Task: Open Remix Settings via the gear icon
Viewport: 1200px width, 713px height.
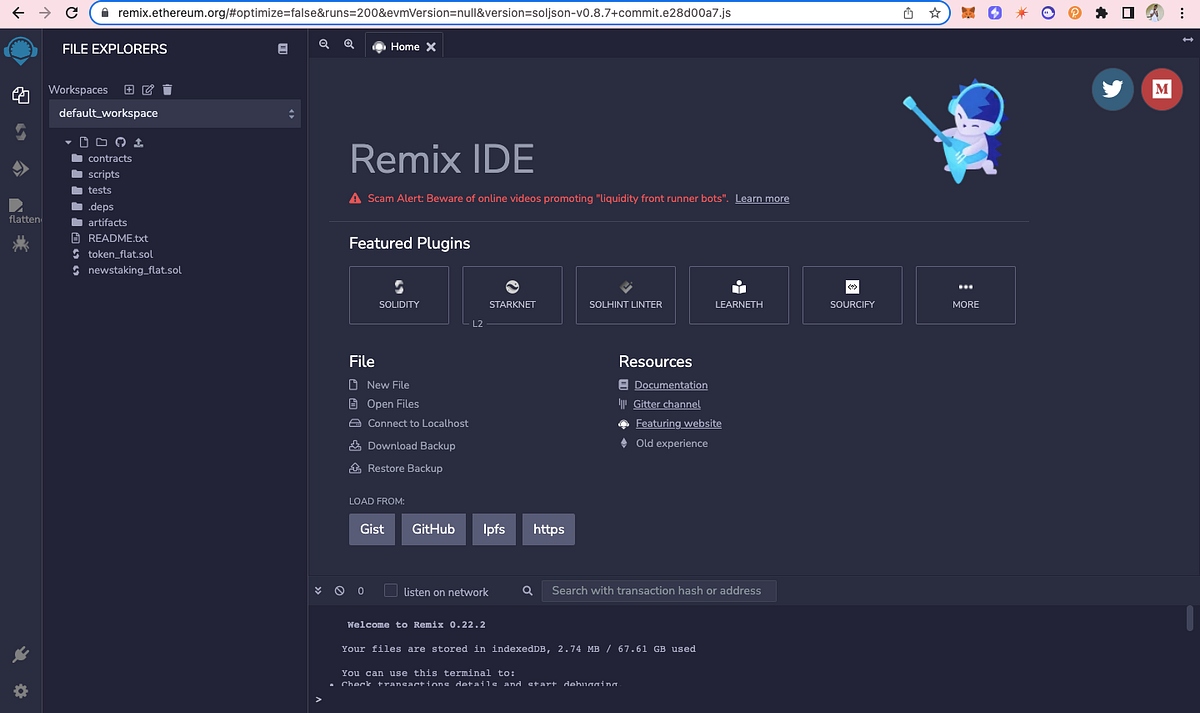Action: coord(21,691)
